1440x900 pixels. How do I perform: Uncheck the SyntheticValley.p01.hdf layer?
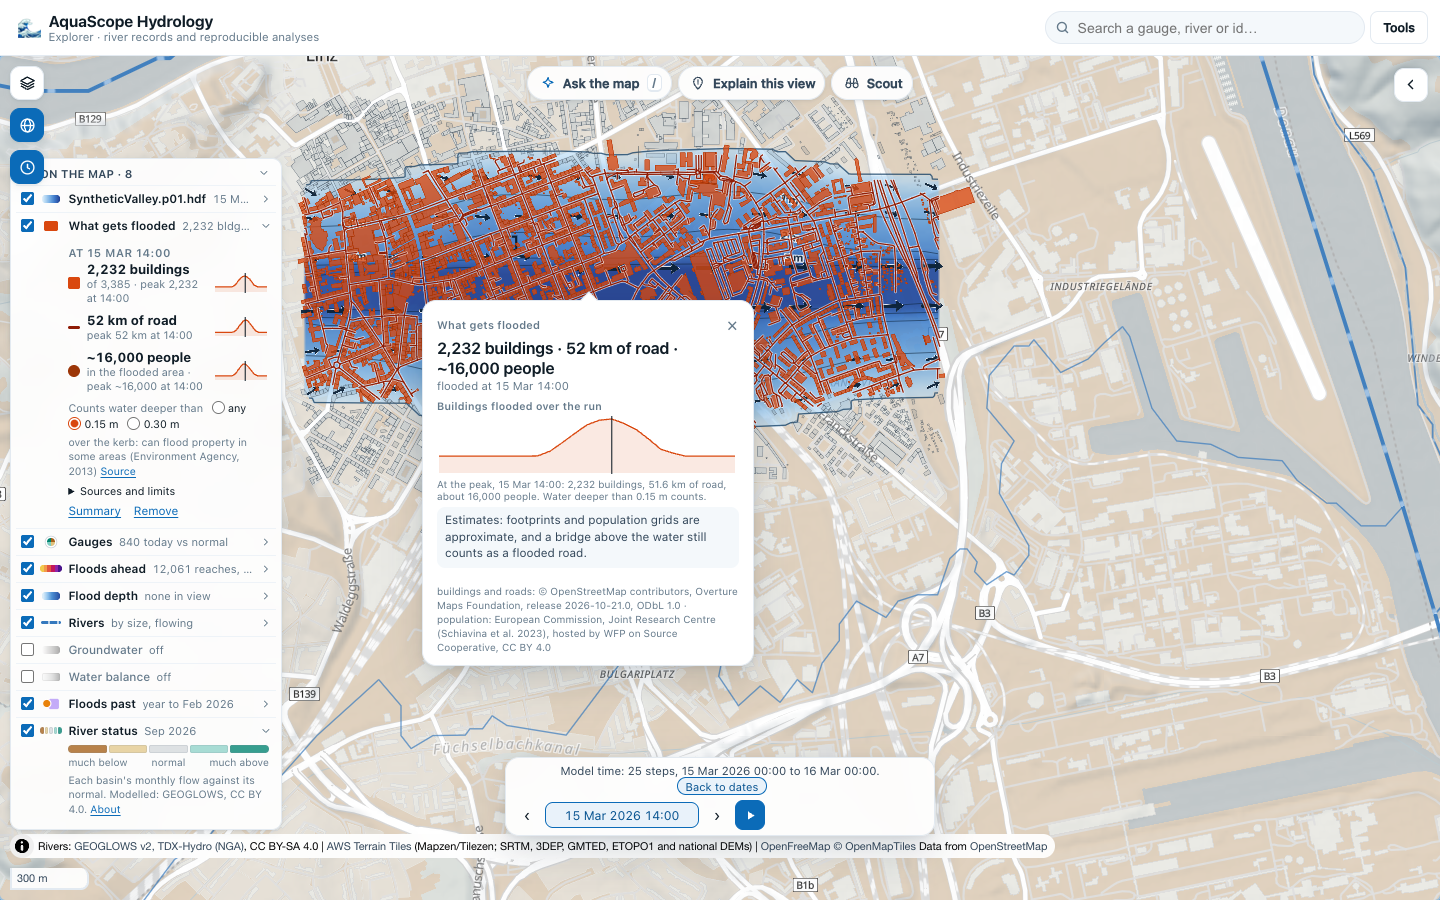click(x=27, y=199)
